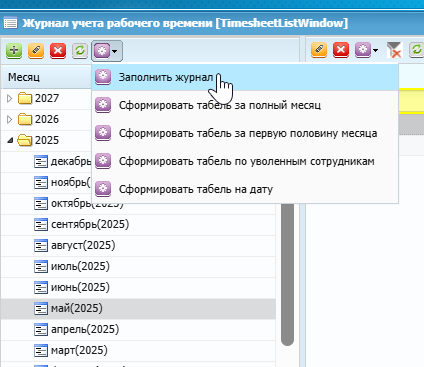The height and width of the screenshot is (367, 424).
Task: Click the orange edit pencil in left toolbar
Action: (x=36, y=51)
